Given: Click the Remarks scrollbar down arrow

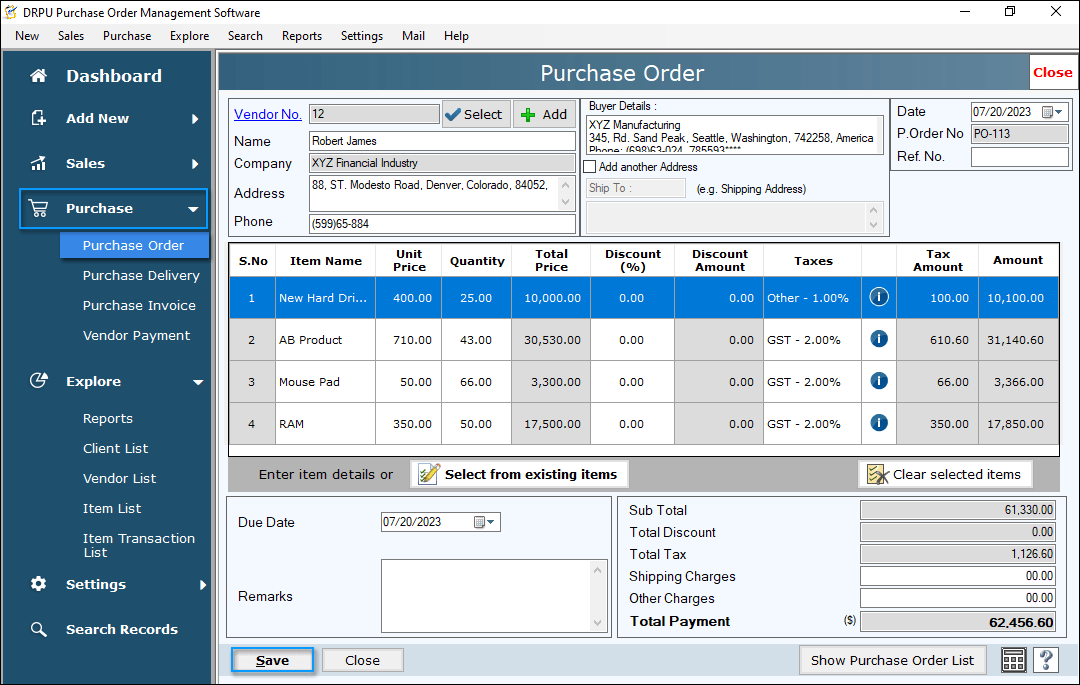Looking at the screenshot, I should click(597, 622).
